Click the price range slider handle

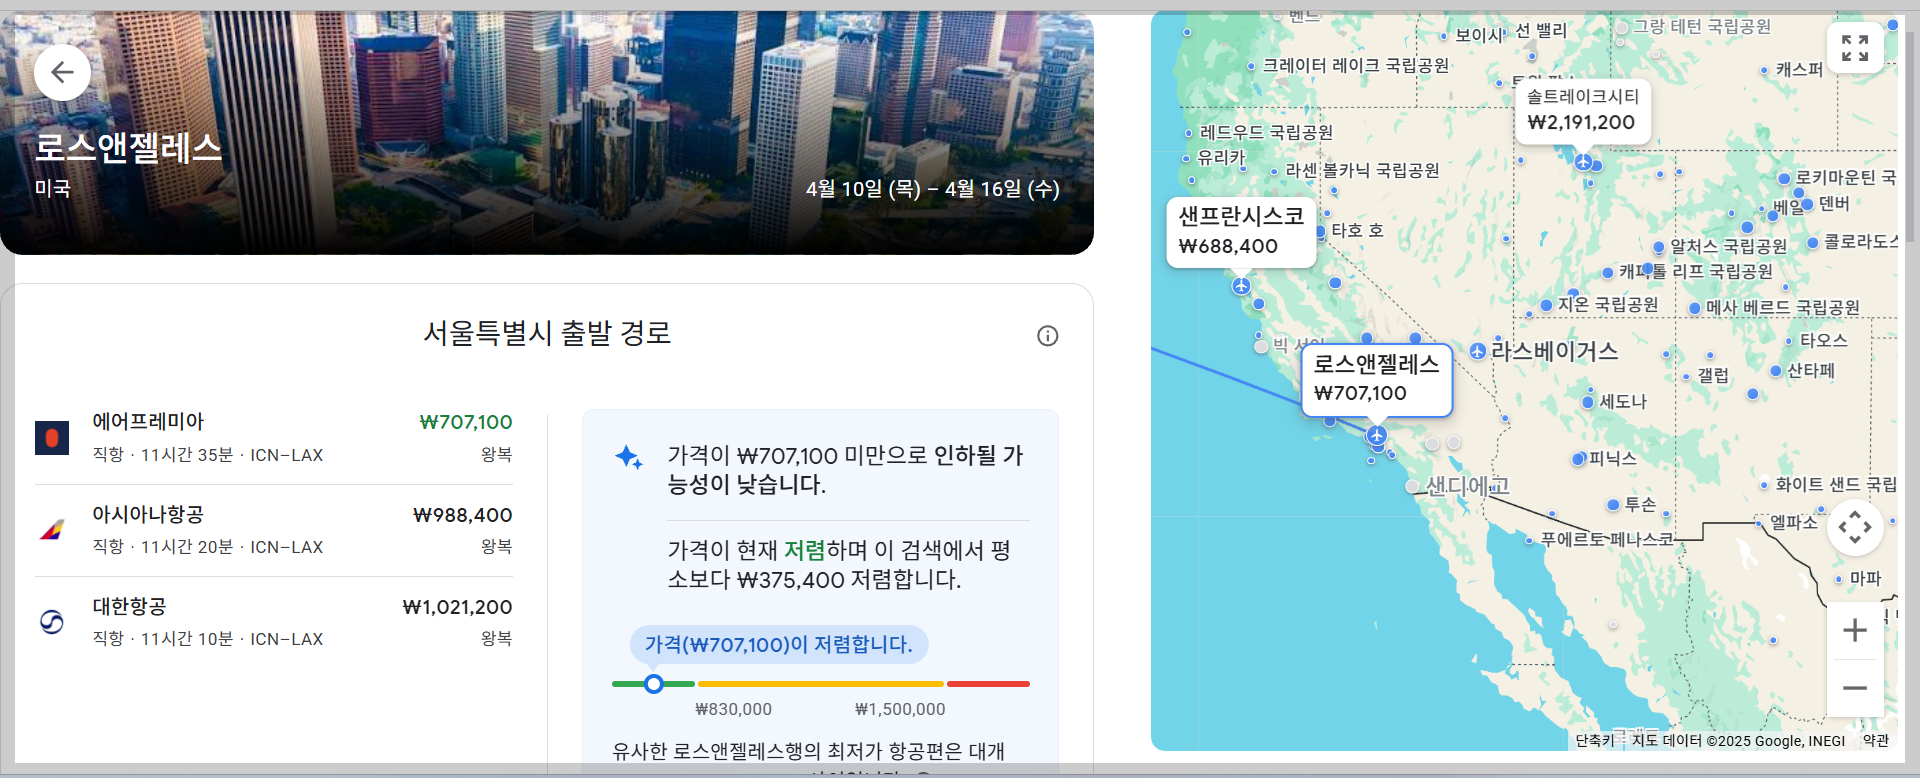click(x=653, y=684)
